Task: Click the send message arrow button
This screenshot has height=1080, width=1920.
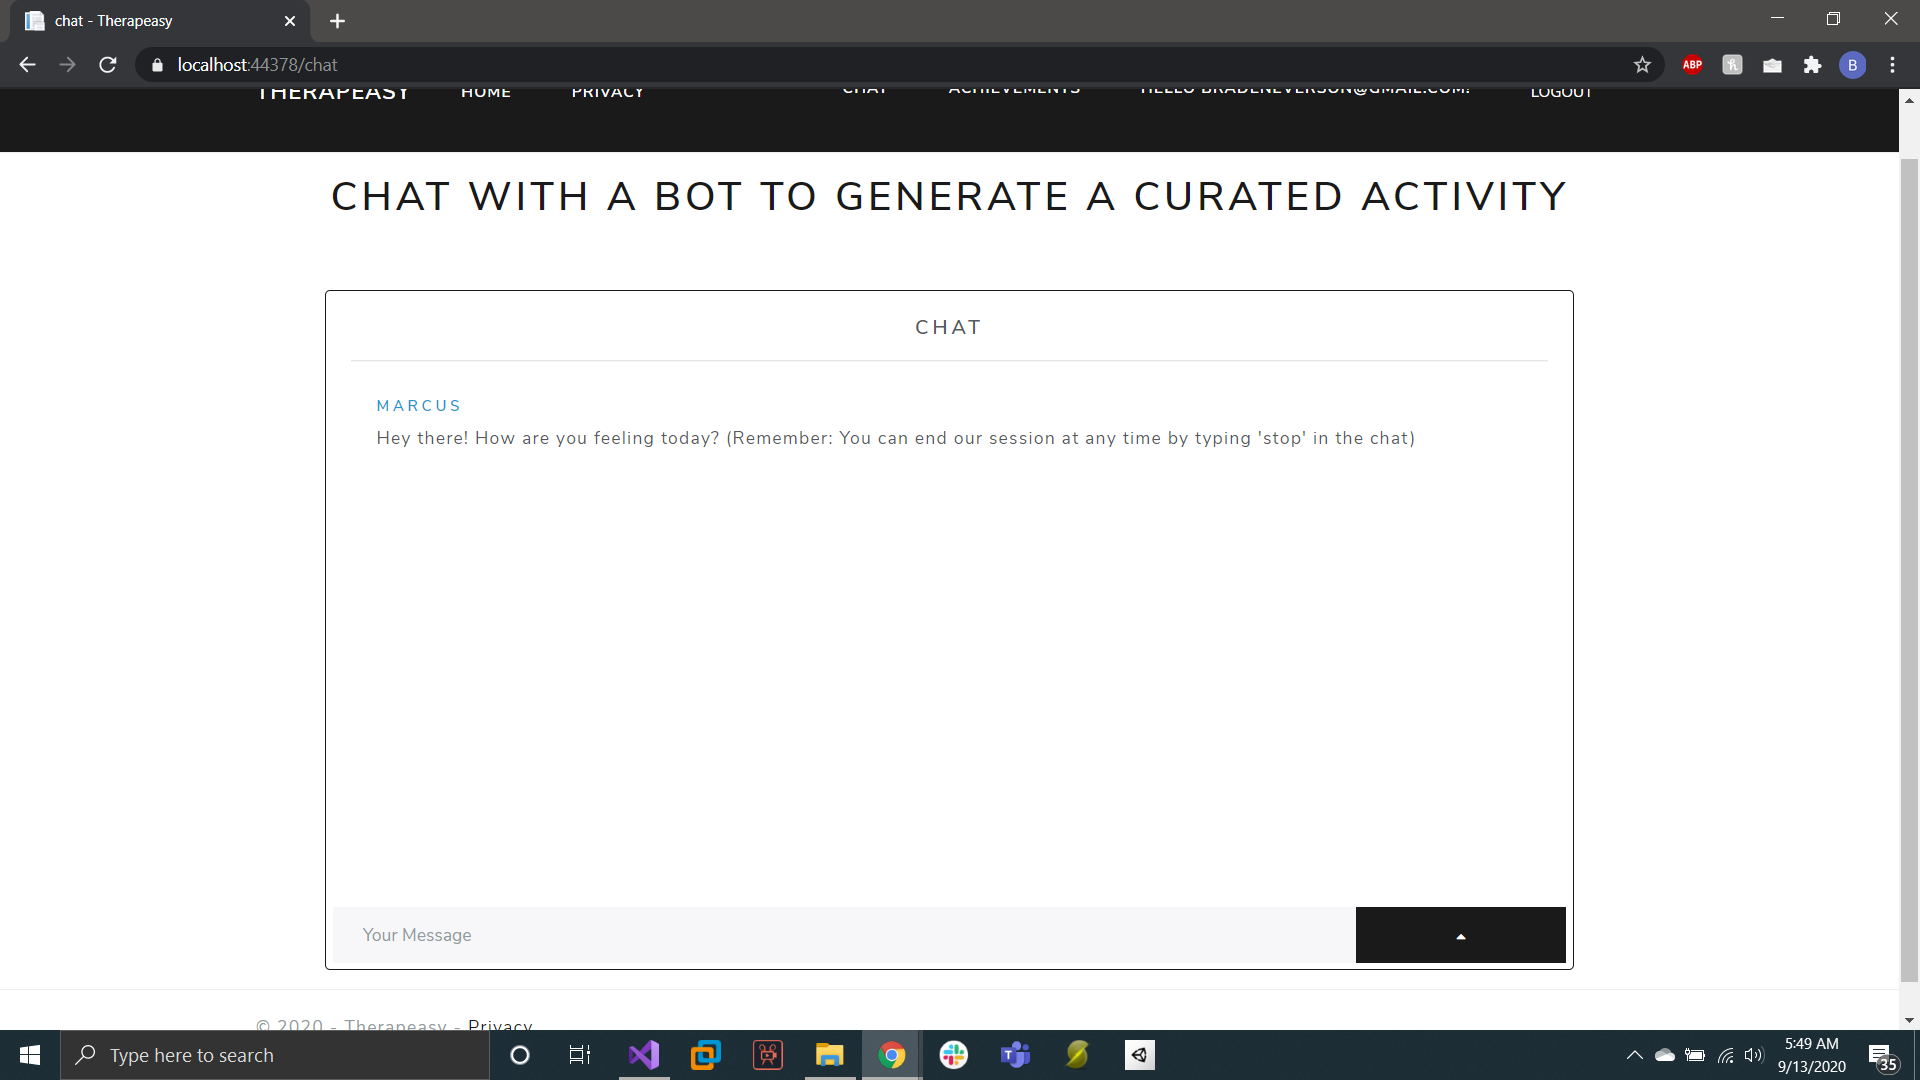Action: point(1460,935)
